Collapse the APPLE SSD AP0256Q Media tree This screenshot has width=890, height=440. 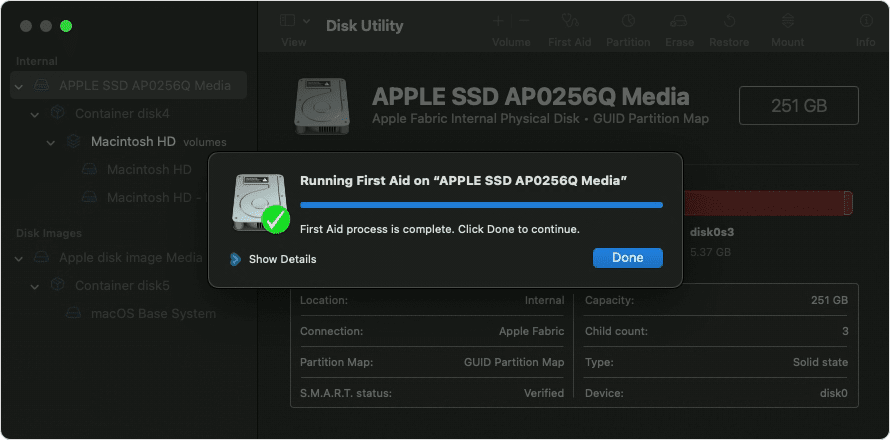coord(18,86)
